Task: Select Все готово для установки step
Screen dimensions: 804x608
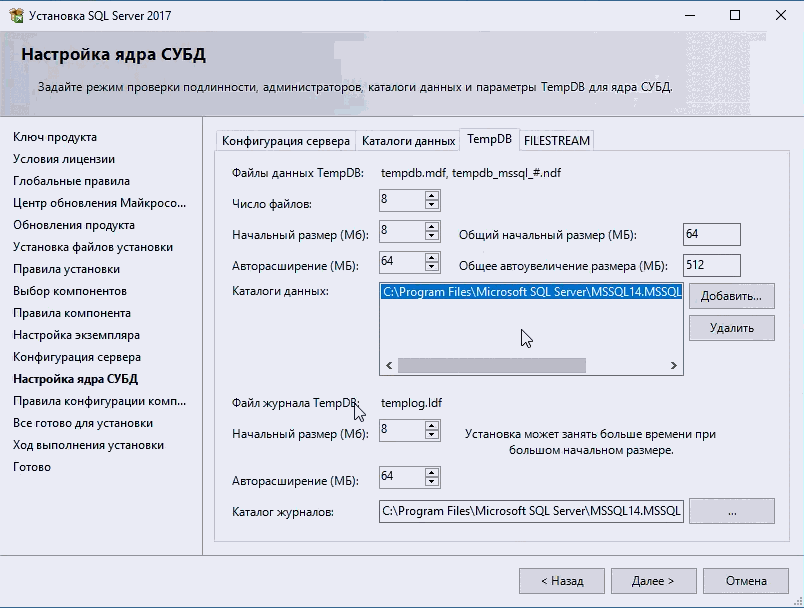Action: 83,423
